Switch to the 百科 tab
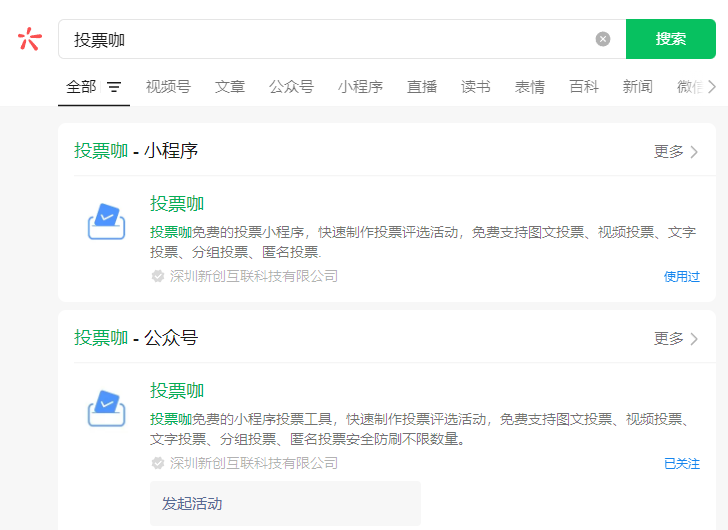728x530 pixels. pos(584,87)
